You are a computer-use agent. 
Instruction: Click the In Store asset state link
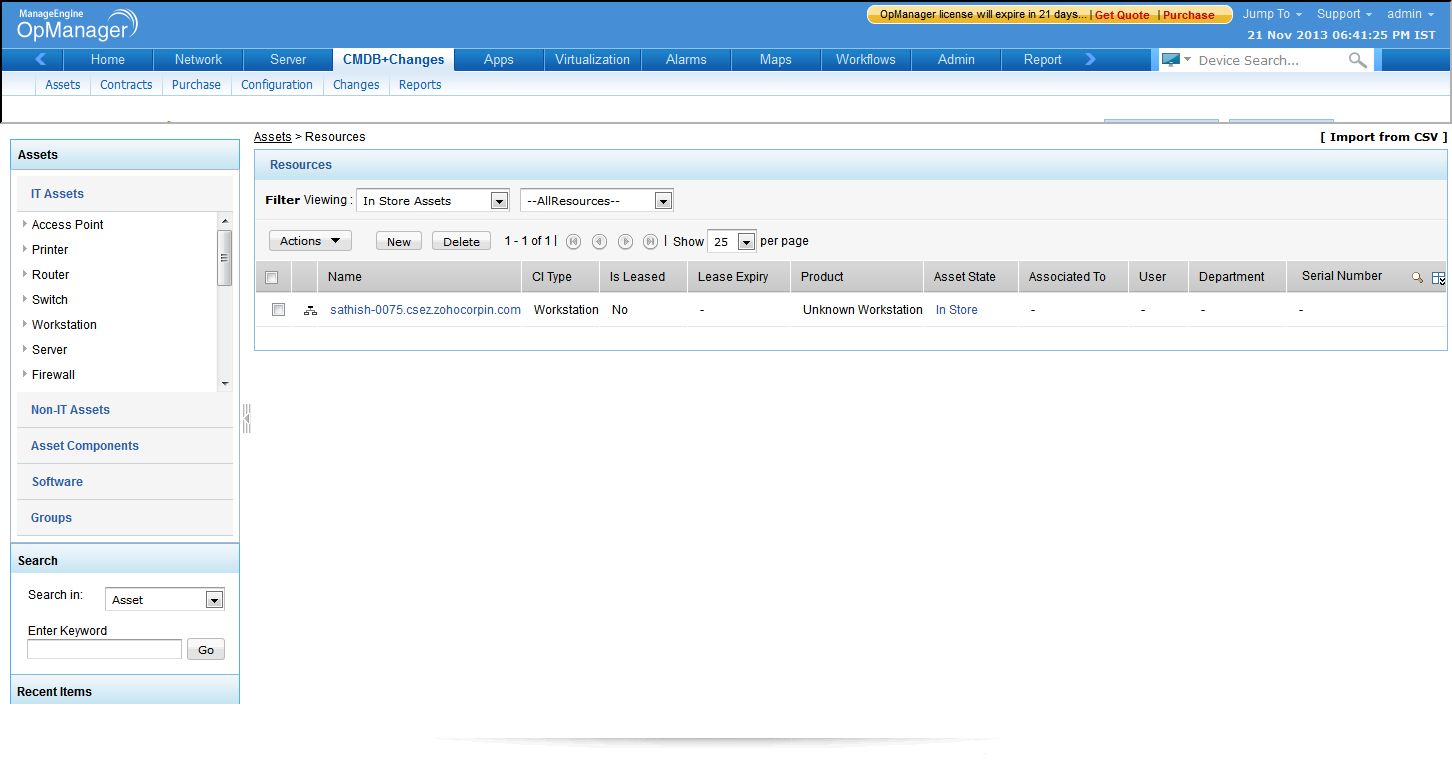pos(957,310)
